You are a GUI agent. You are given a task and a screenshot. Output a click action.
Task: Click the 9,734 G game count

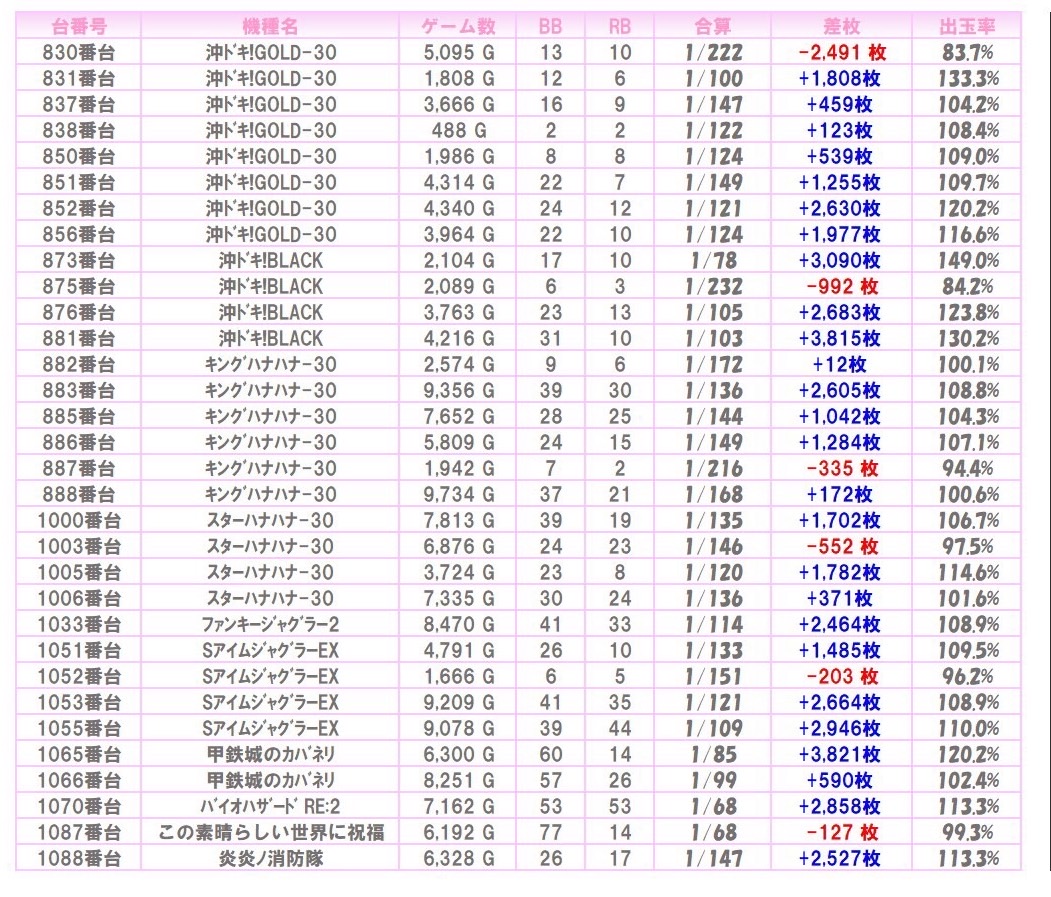pyautogui.click(x=458, y=495)
